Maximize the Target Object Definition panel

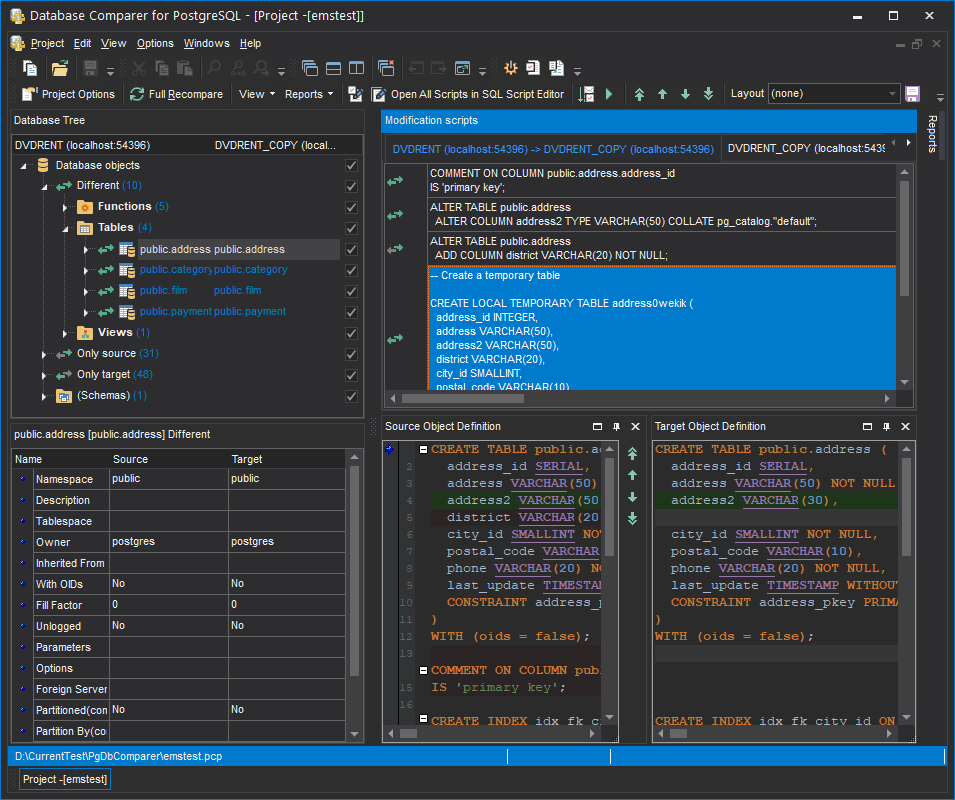click(867, 427)
